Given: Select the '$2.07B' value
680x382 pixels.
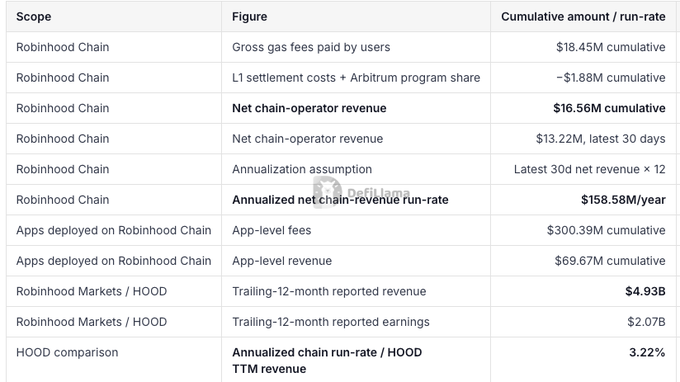Looking at the screenshot, I should click(646, 322).
